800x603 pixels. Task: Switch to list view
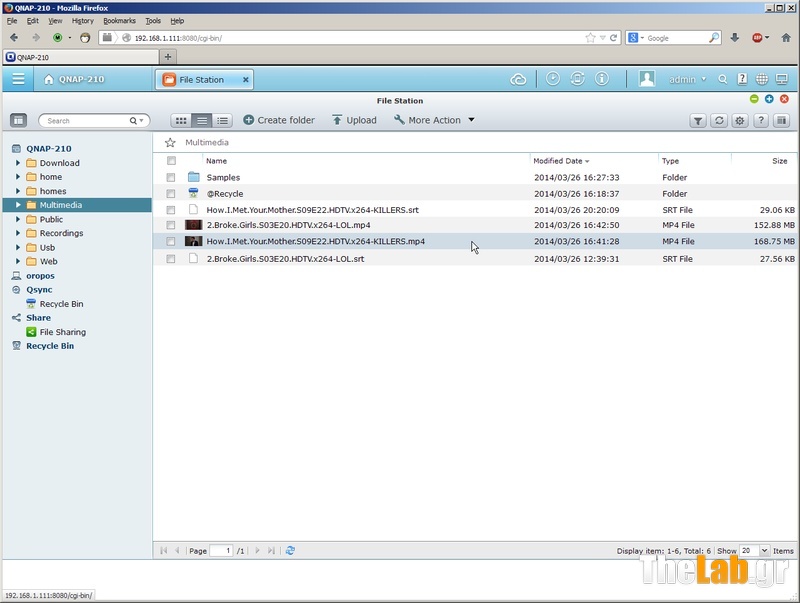coord(202,120)
